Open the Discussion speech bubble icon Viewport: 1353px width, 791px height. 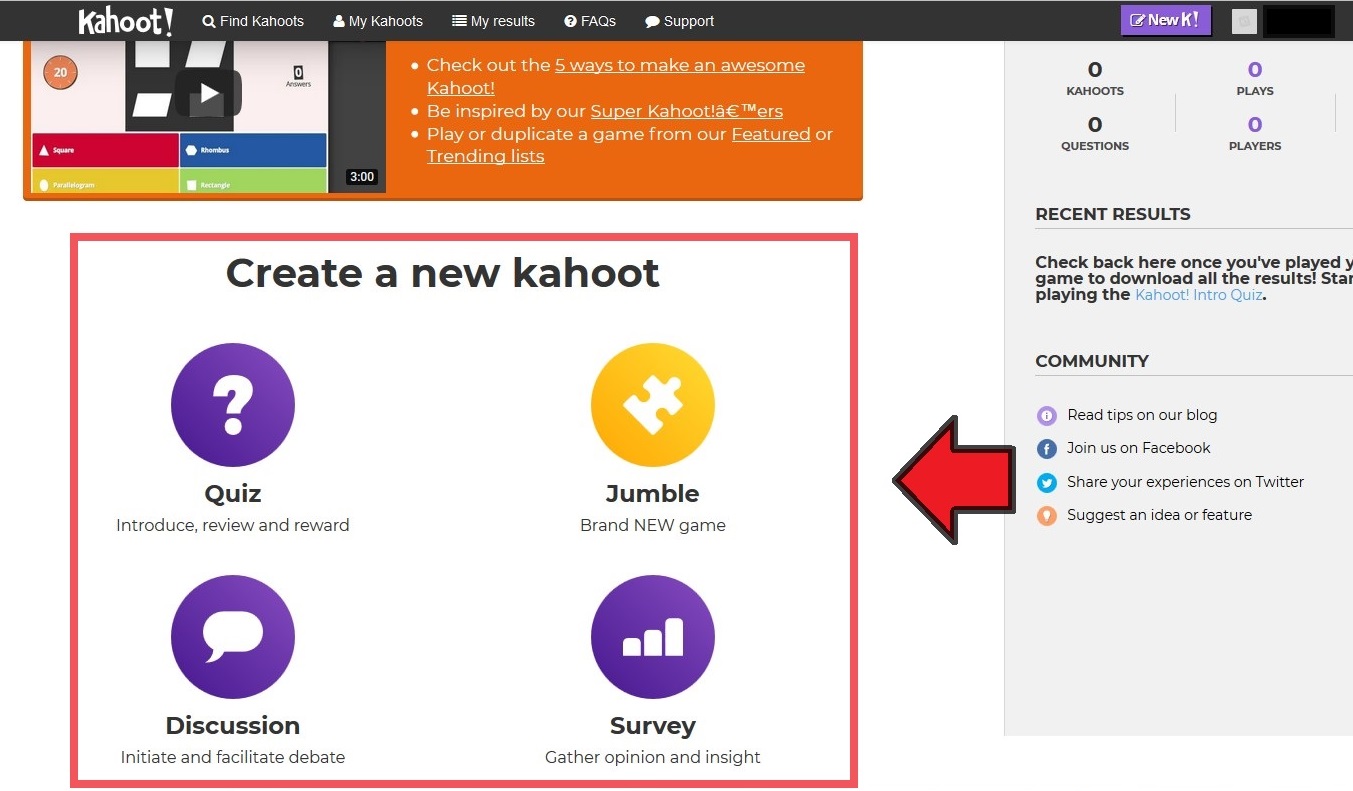pyautogui.click(x=232, y=636)
